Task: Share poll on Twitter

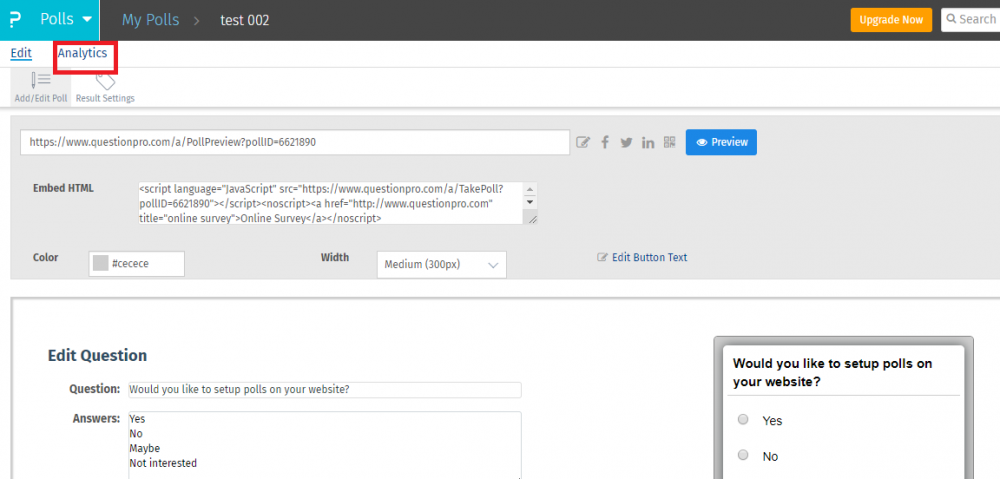Action: 626,143
